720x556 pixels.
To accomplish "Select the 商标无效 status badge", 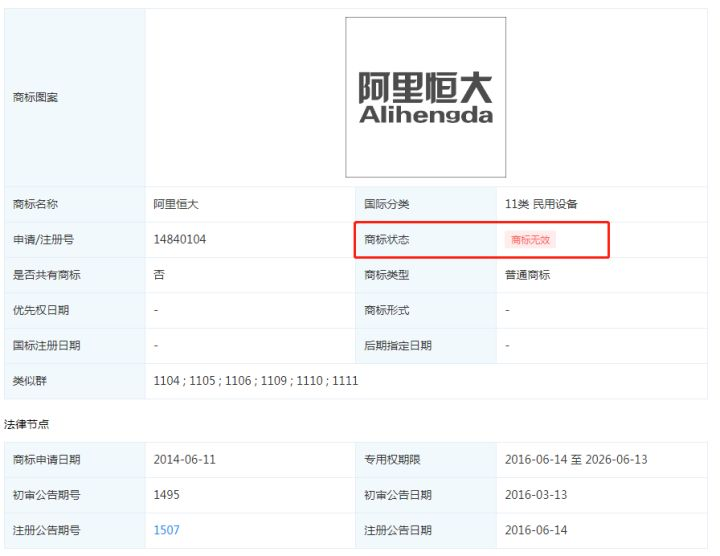I will (x=530, y=240).
